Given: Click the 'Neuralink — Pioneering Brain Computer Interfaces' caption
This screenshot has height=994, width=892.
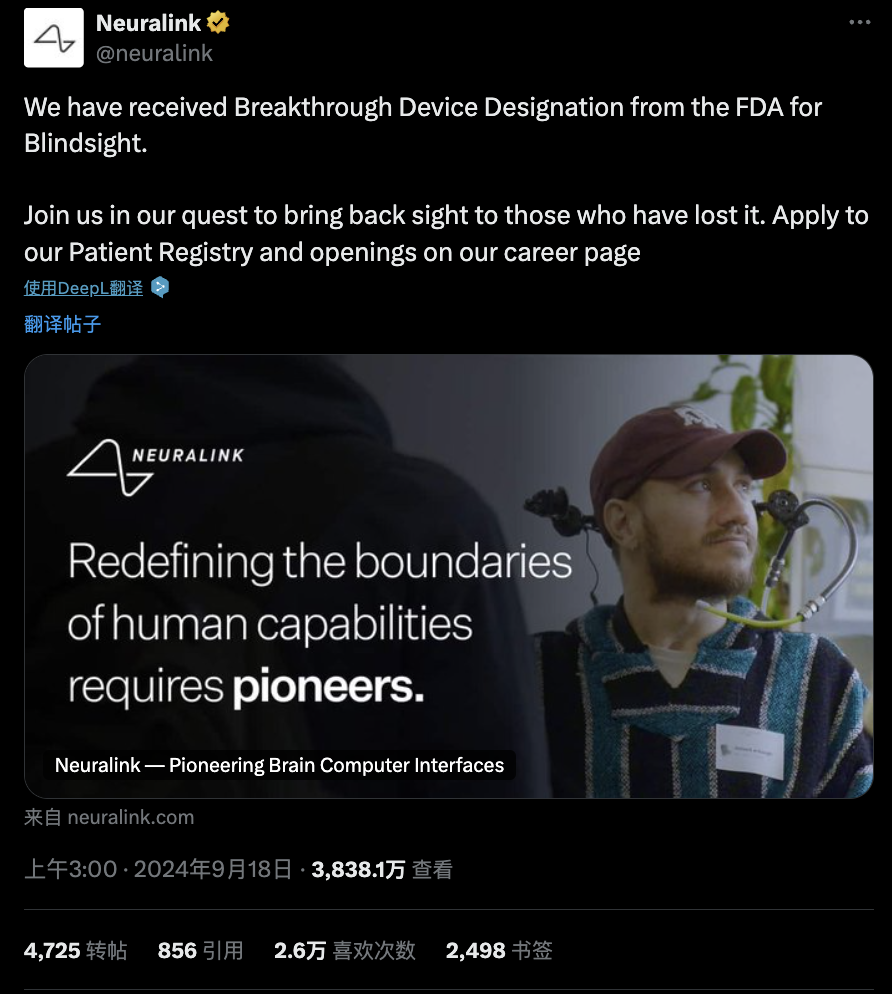Looking at the screenshot, I should 278,765.
